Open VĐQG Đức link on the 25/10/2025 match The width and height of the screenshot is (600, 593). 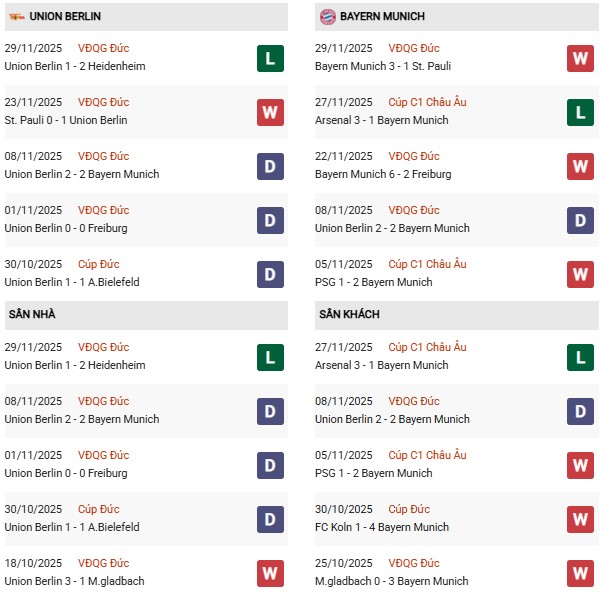(x=414, y=563)
